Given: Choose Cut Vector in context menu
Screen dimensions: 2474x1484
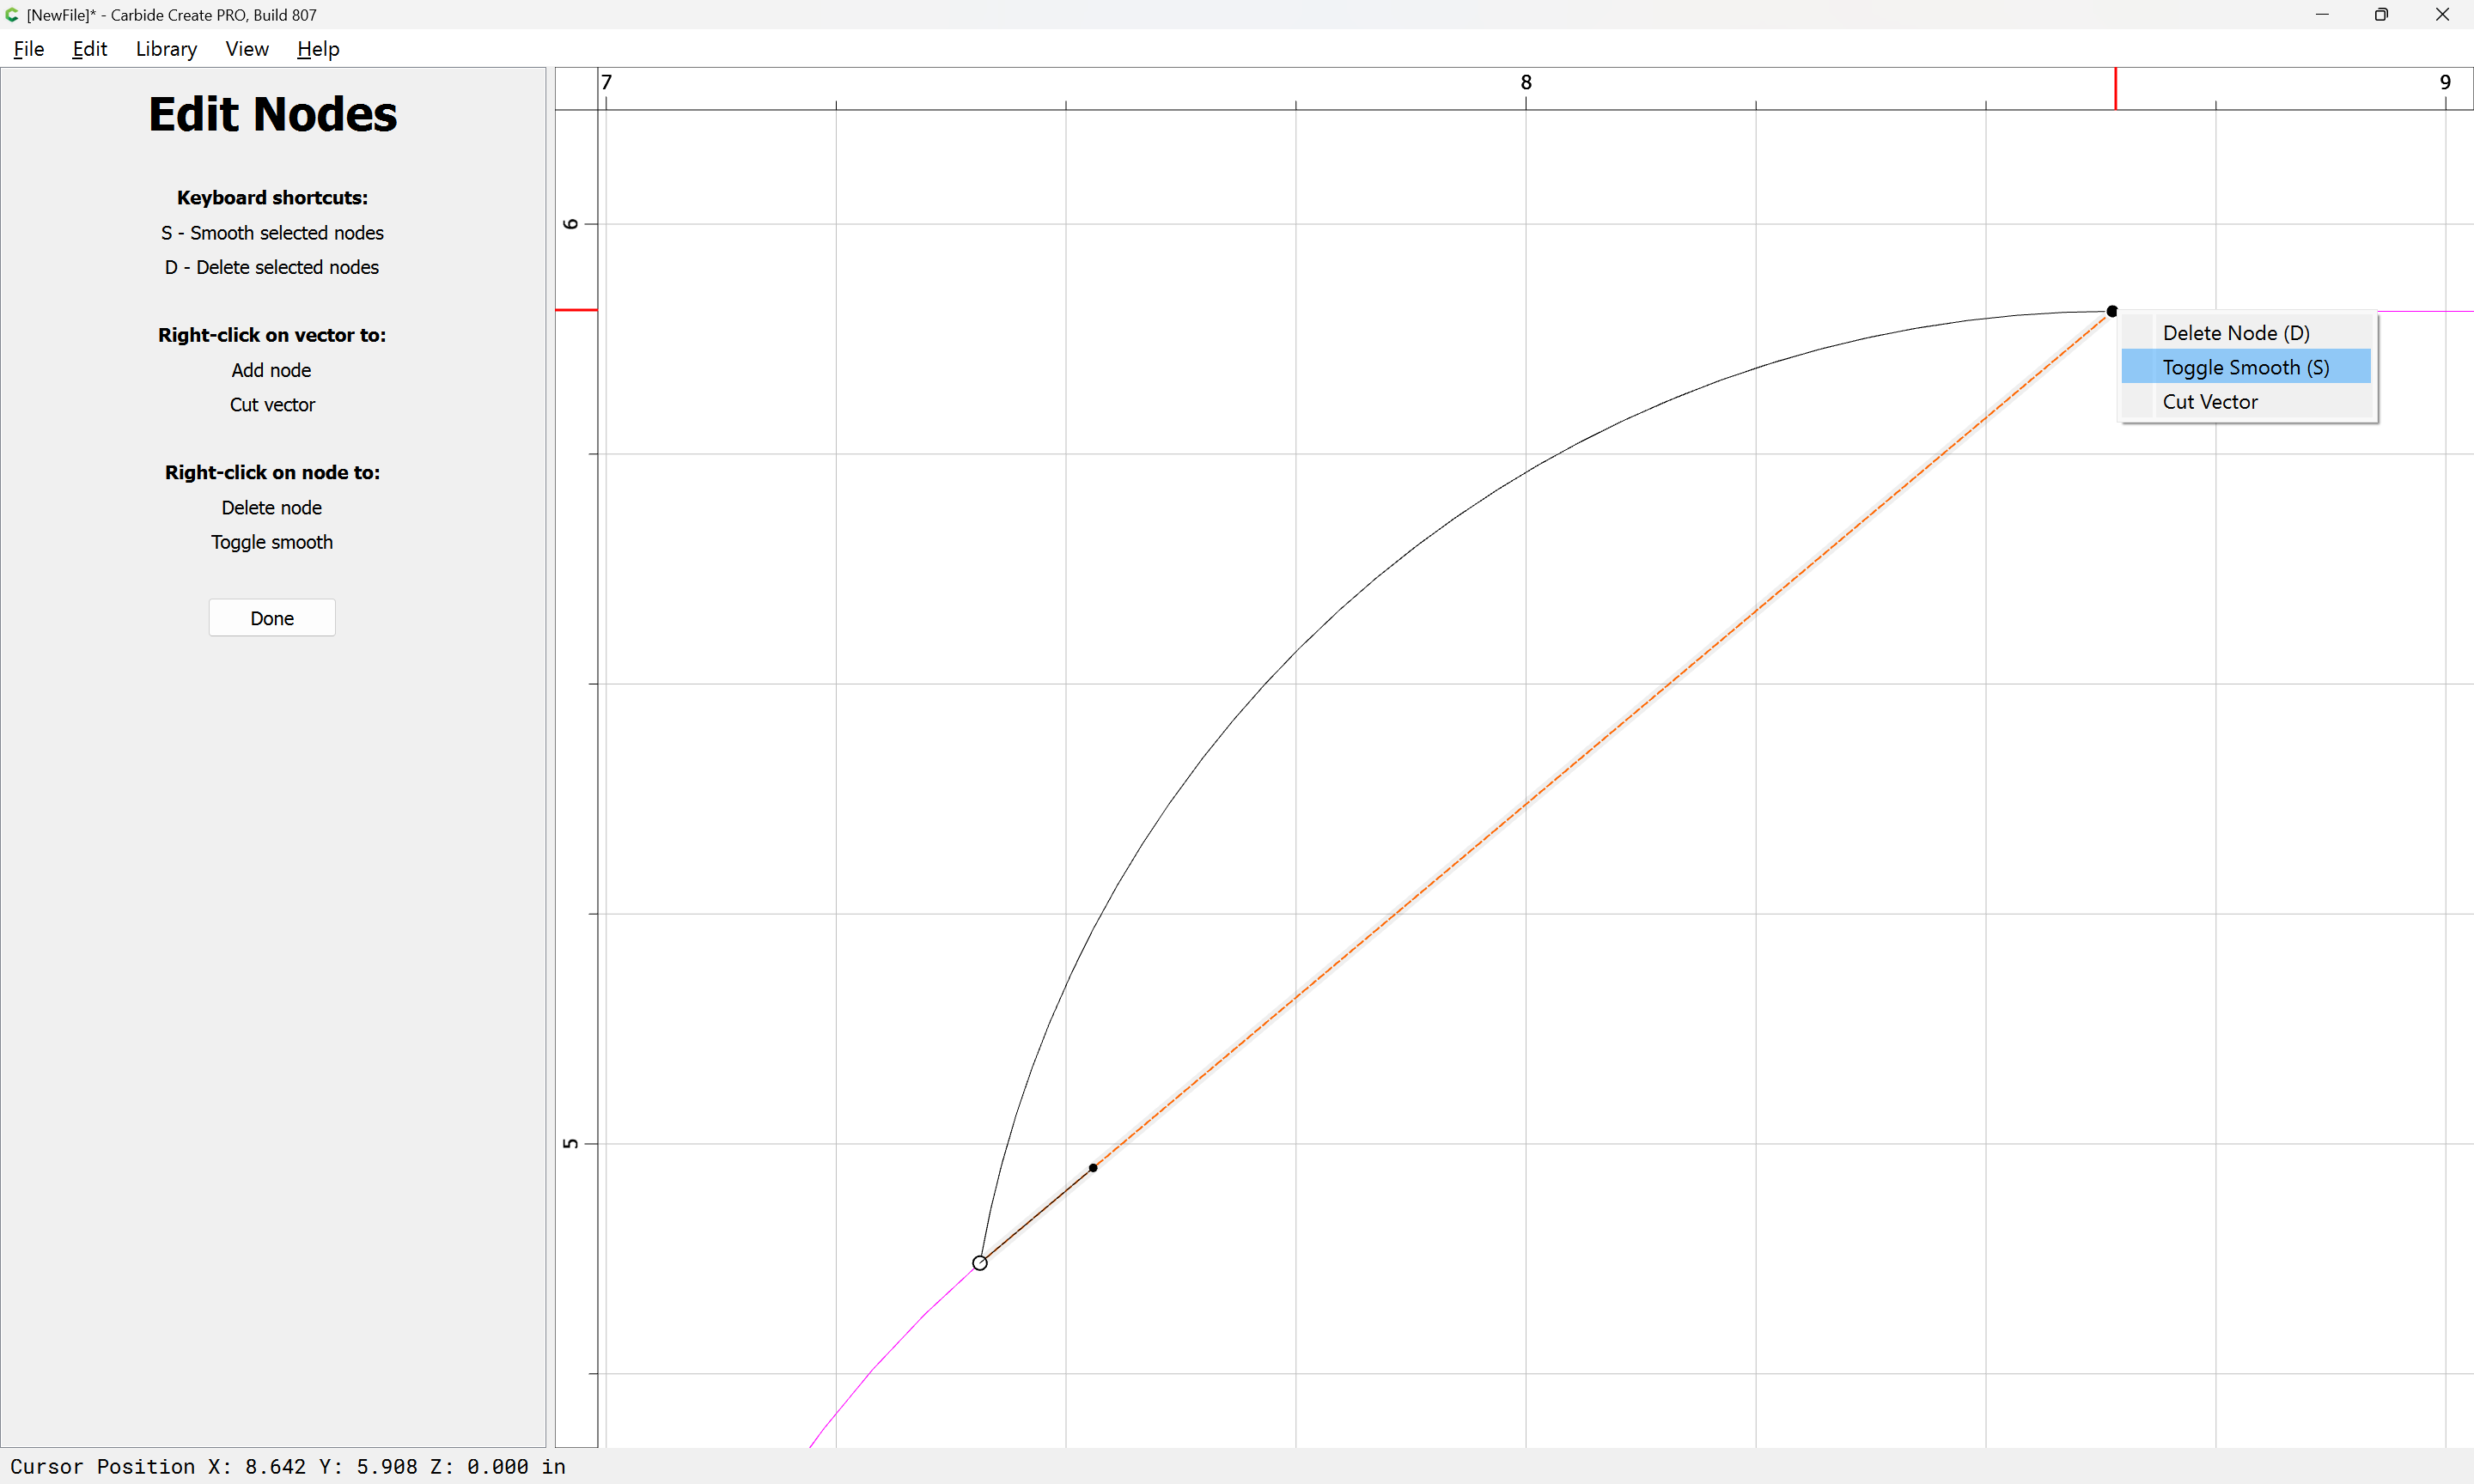Looking at the screenshot, I should coord(2245,402).
